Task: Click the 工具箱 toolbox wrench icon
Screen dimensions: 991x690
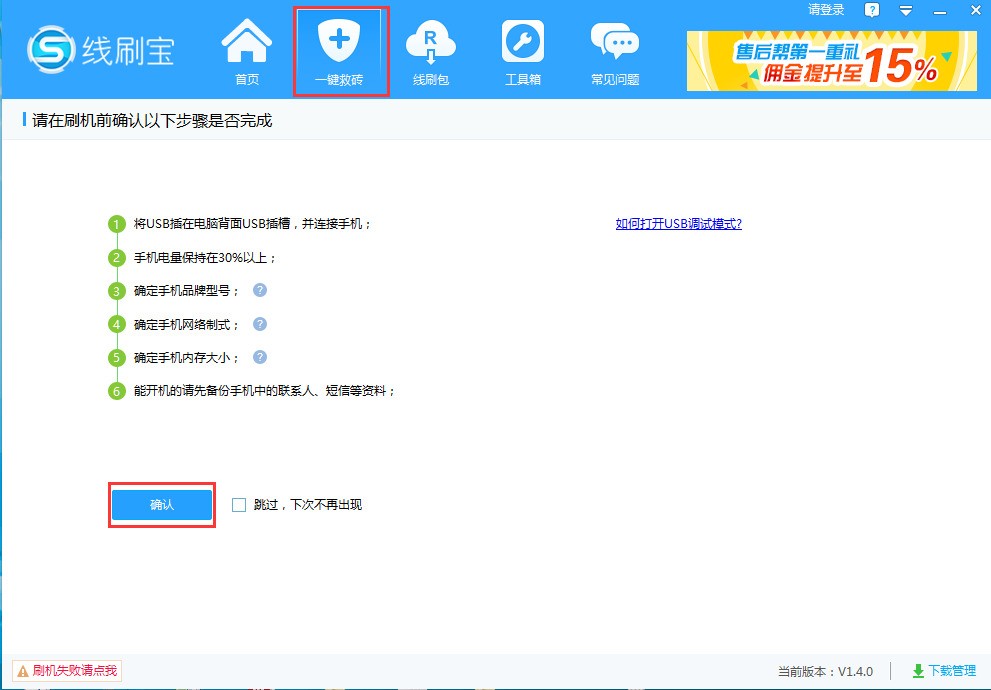Action: (522, 42)
